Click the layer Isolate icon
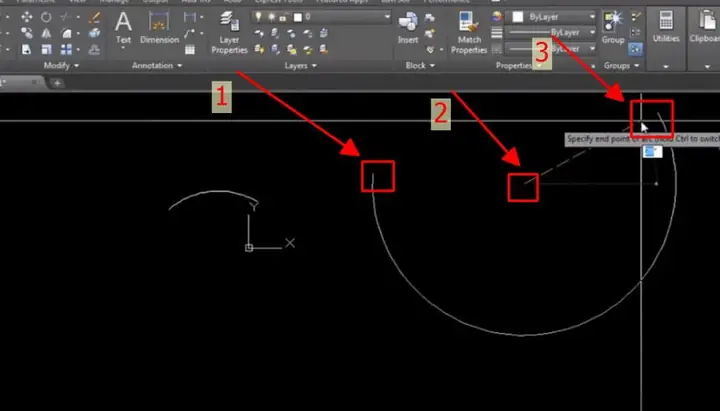The image size is (720, 411). point(275,33)
